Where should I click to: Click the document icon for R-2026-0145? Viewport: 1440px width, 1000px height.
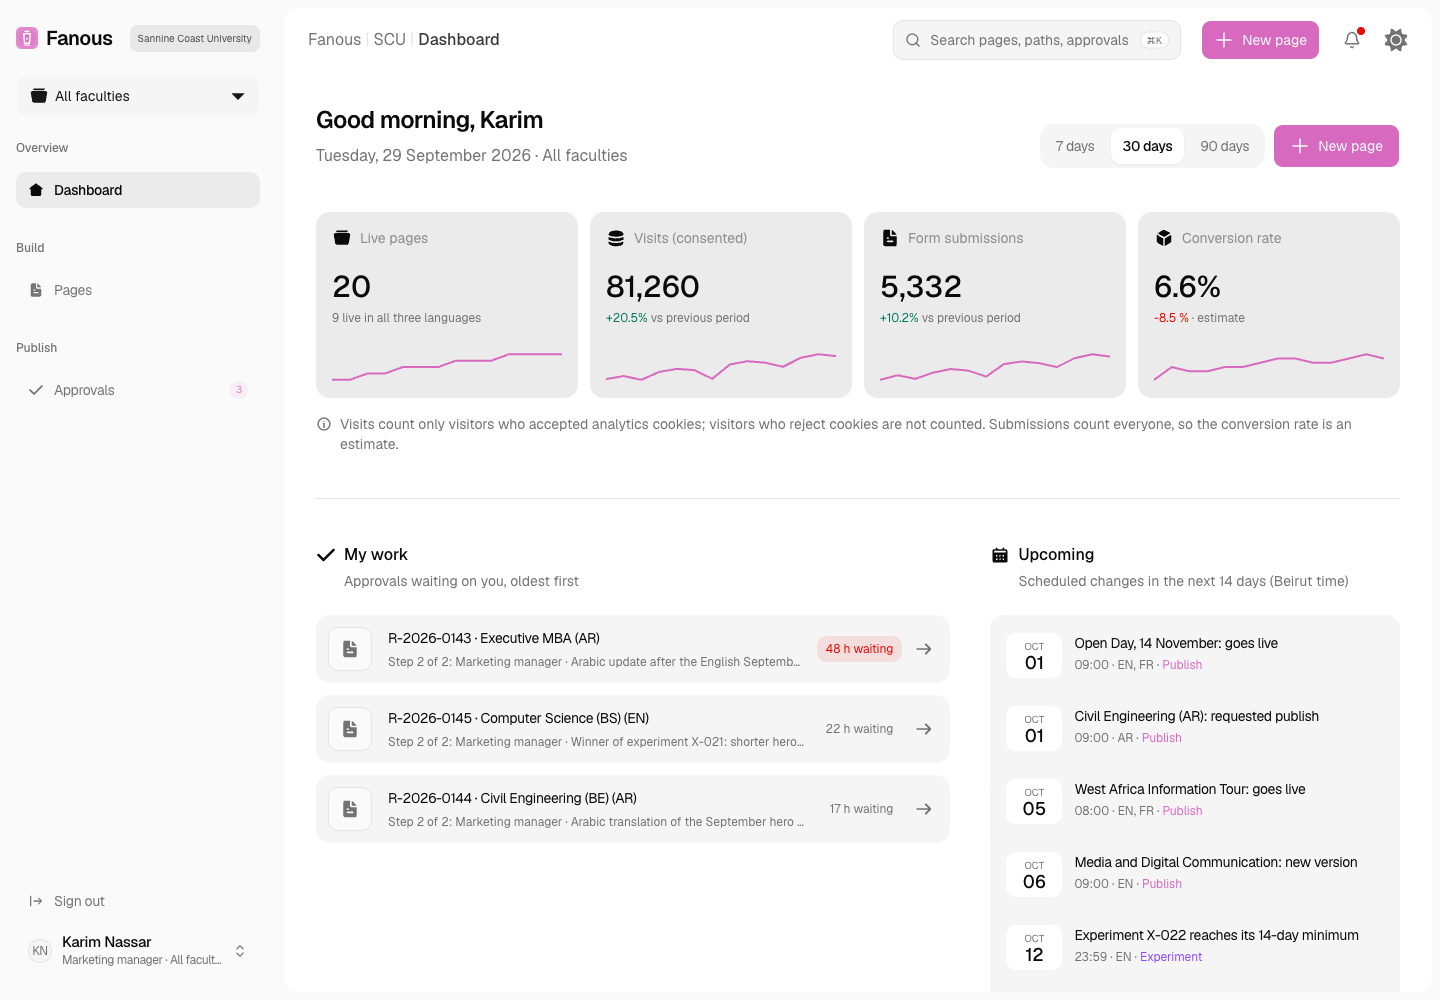click(350, 729)
